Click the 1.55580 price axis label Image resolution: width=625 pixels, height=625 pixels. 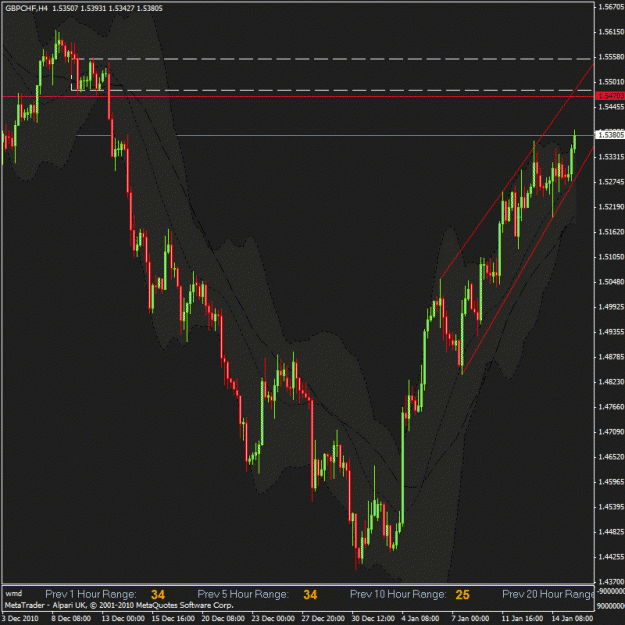pyautogui.click(x=611, y=57)
